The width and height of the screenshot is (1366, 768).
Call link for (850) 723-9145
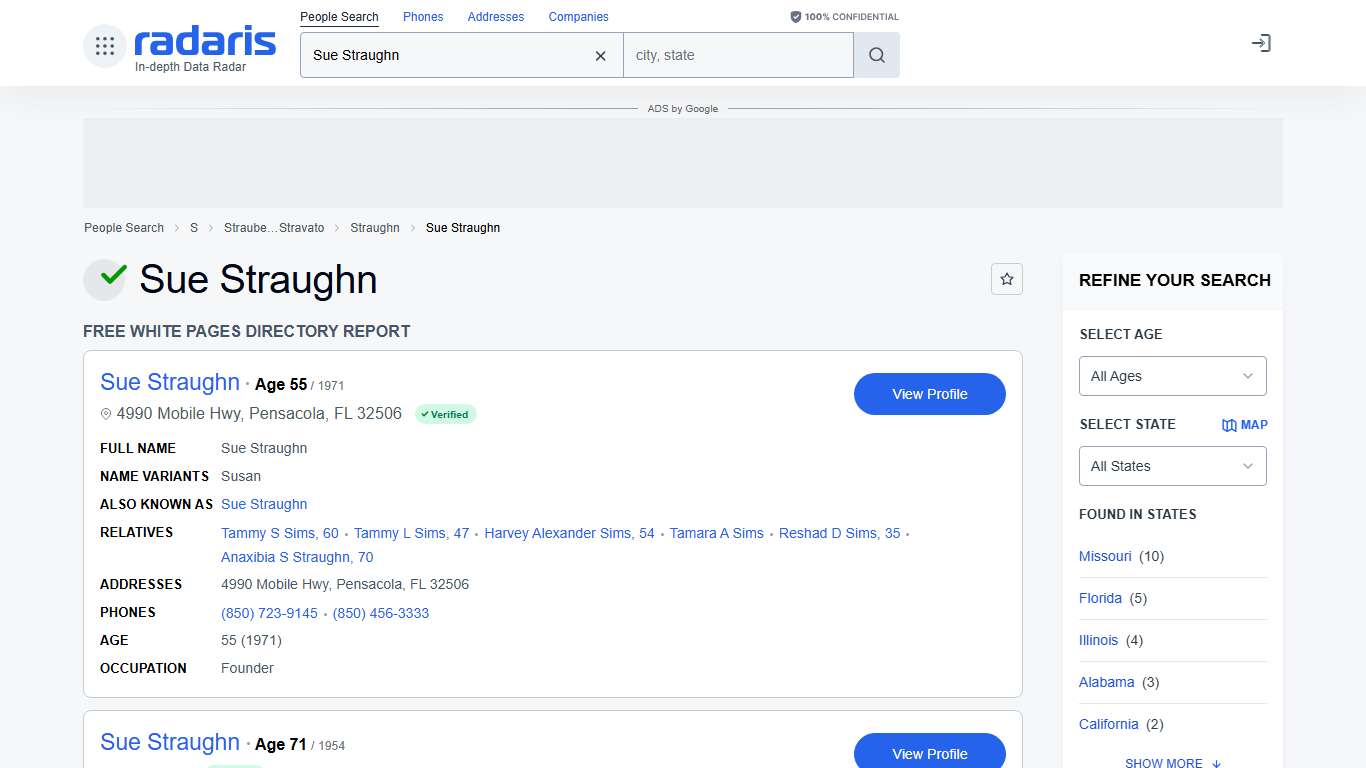[269, 613]
